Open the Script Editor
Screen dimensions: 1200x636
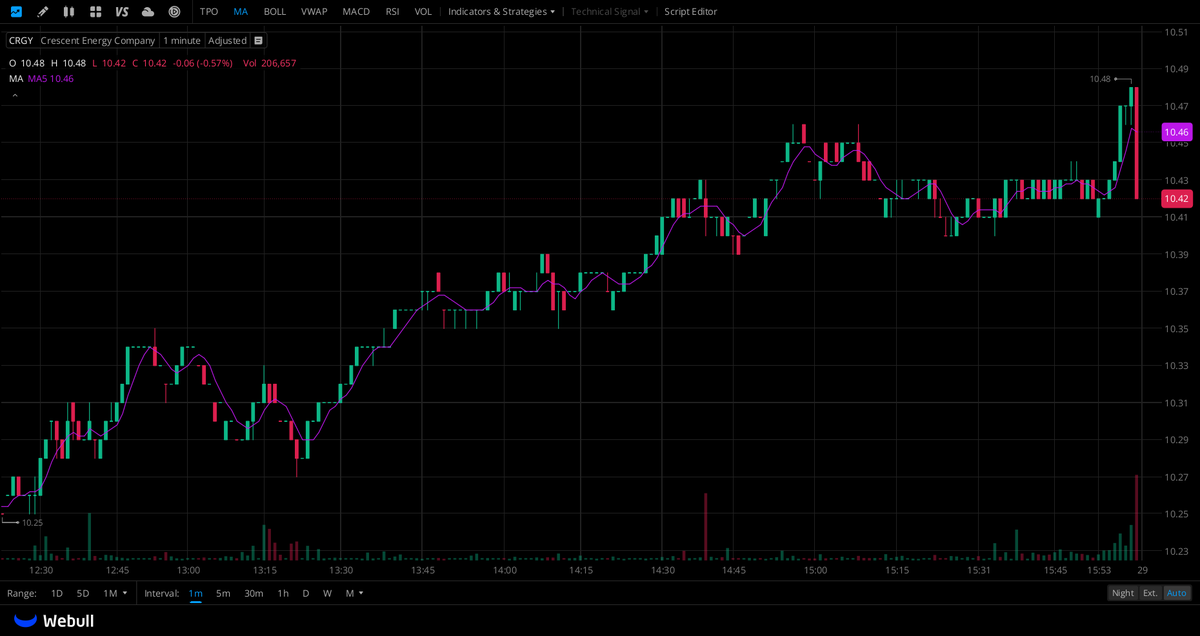pyautogui.click(x=690, y=12)
